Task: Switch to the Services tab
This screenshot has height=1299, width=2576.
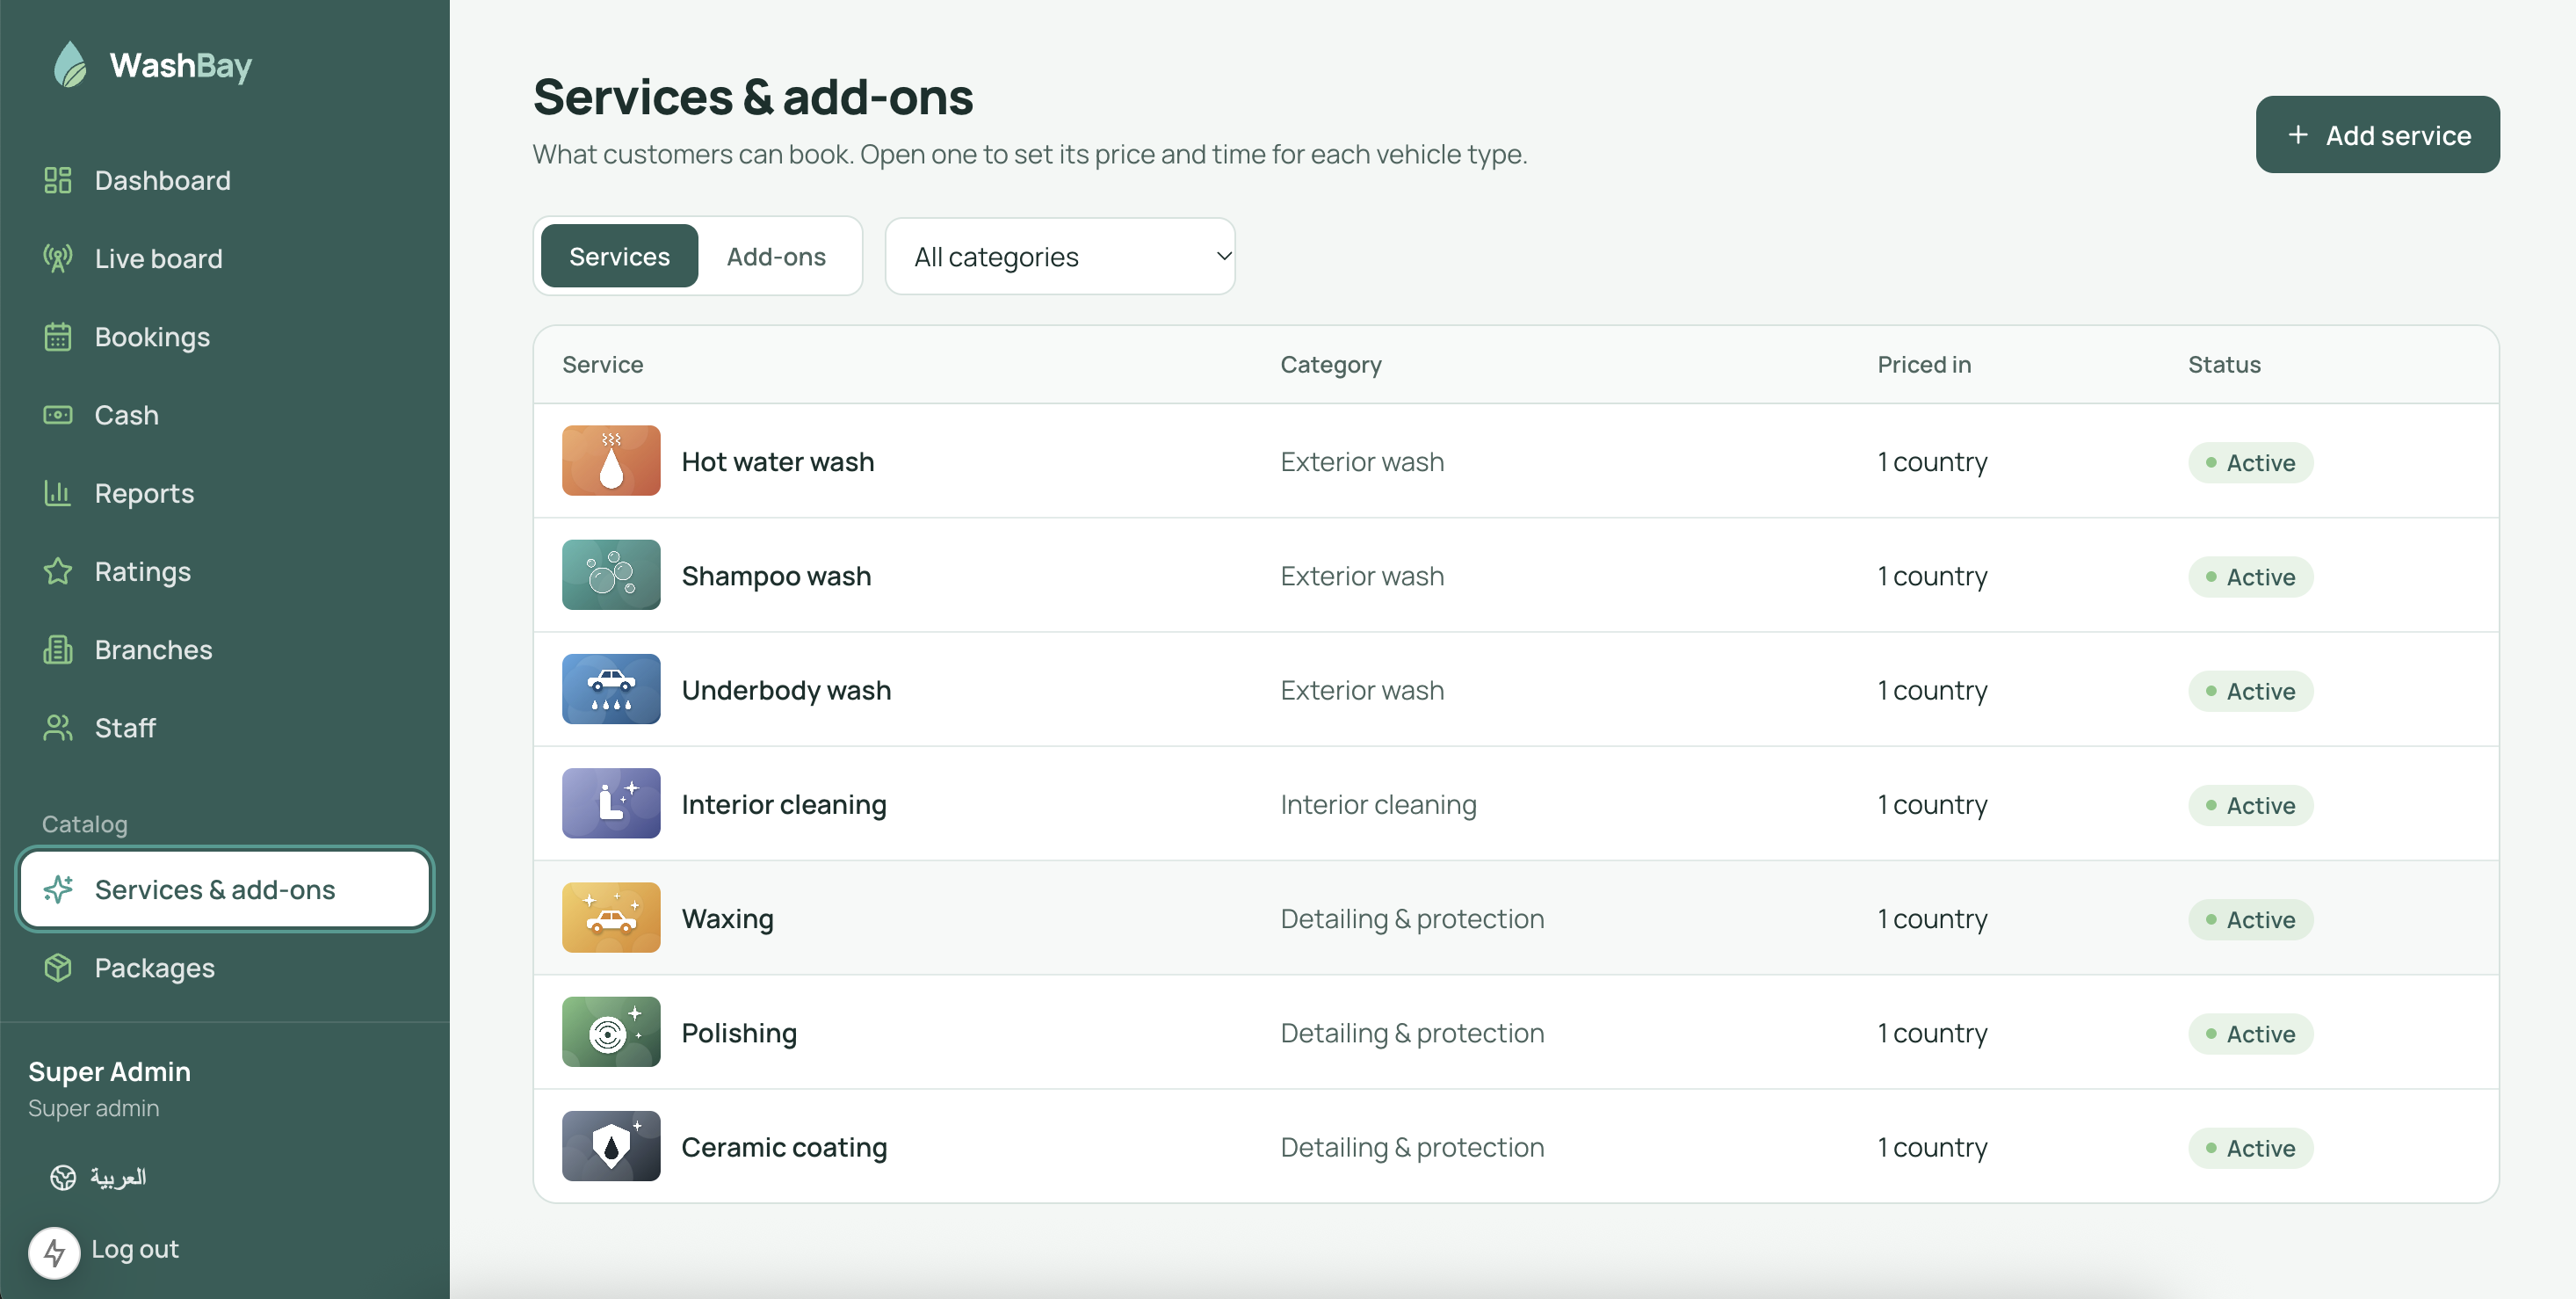Action: click(x=619, y=256)
